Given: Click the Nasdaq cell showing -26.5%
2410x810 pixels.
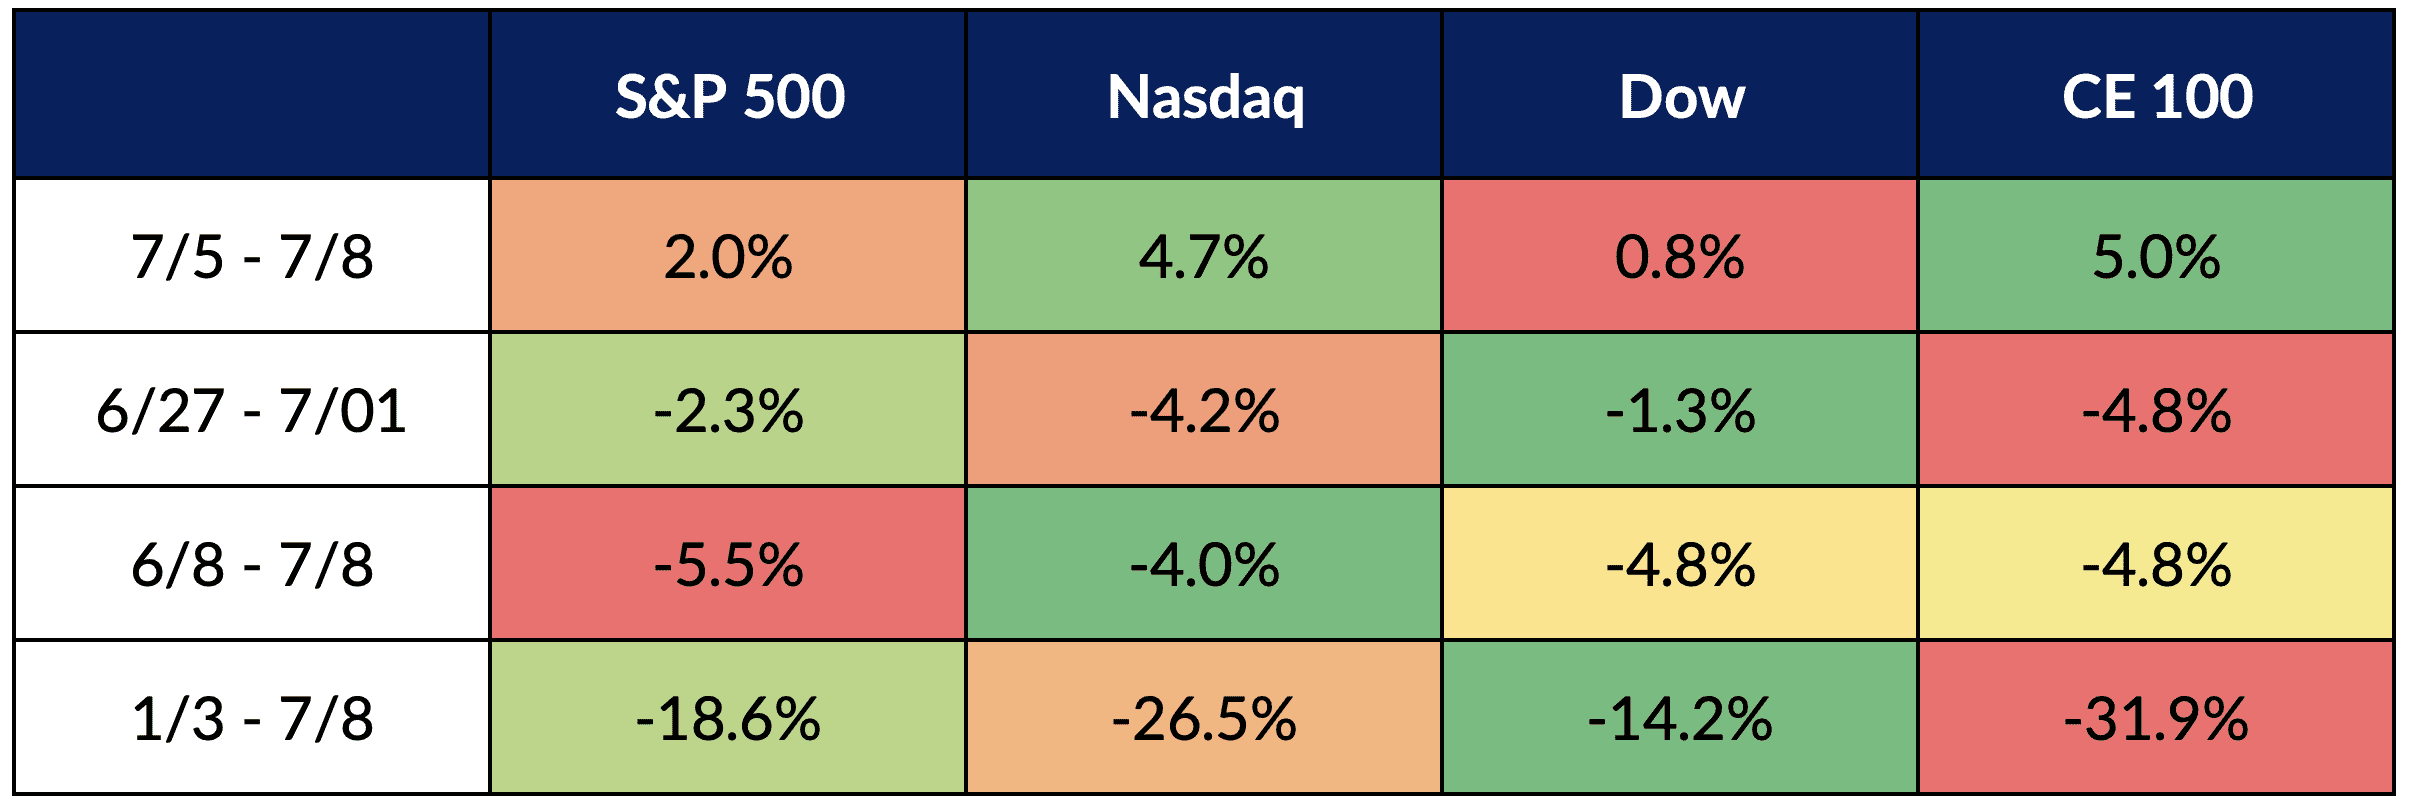Looking at the screenshot, I should [1204, 718].
